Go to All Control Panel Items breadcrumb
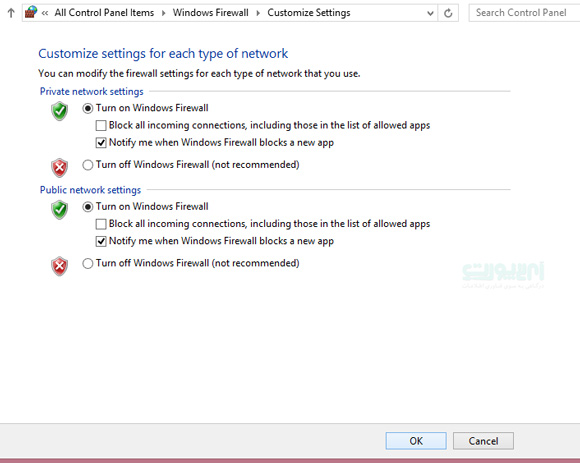 click(104, 13)
